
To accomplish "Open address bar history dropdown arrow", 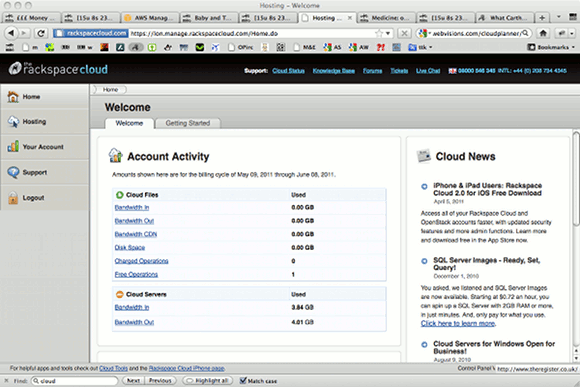I will [x=388, y=33].
